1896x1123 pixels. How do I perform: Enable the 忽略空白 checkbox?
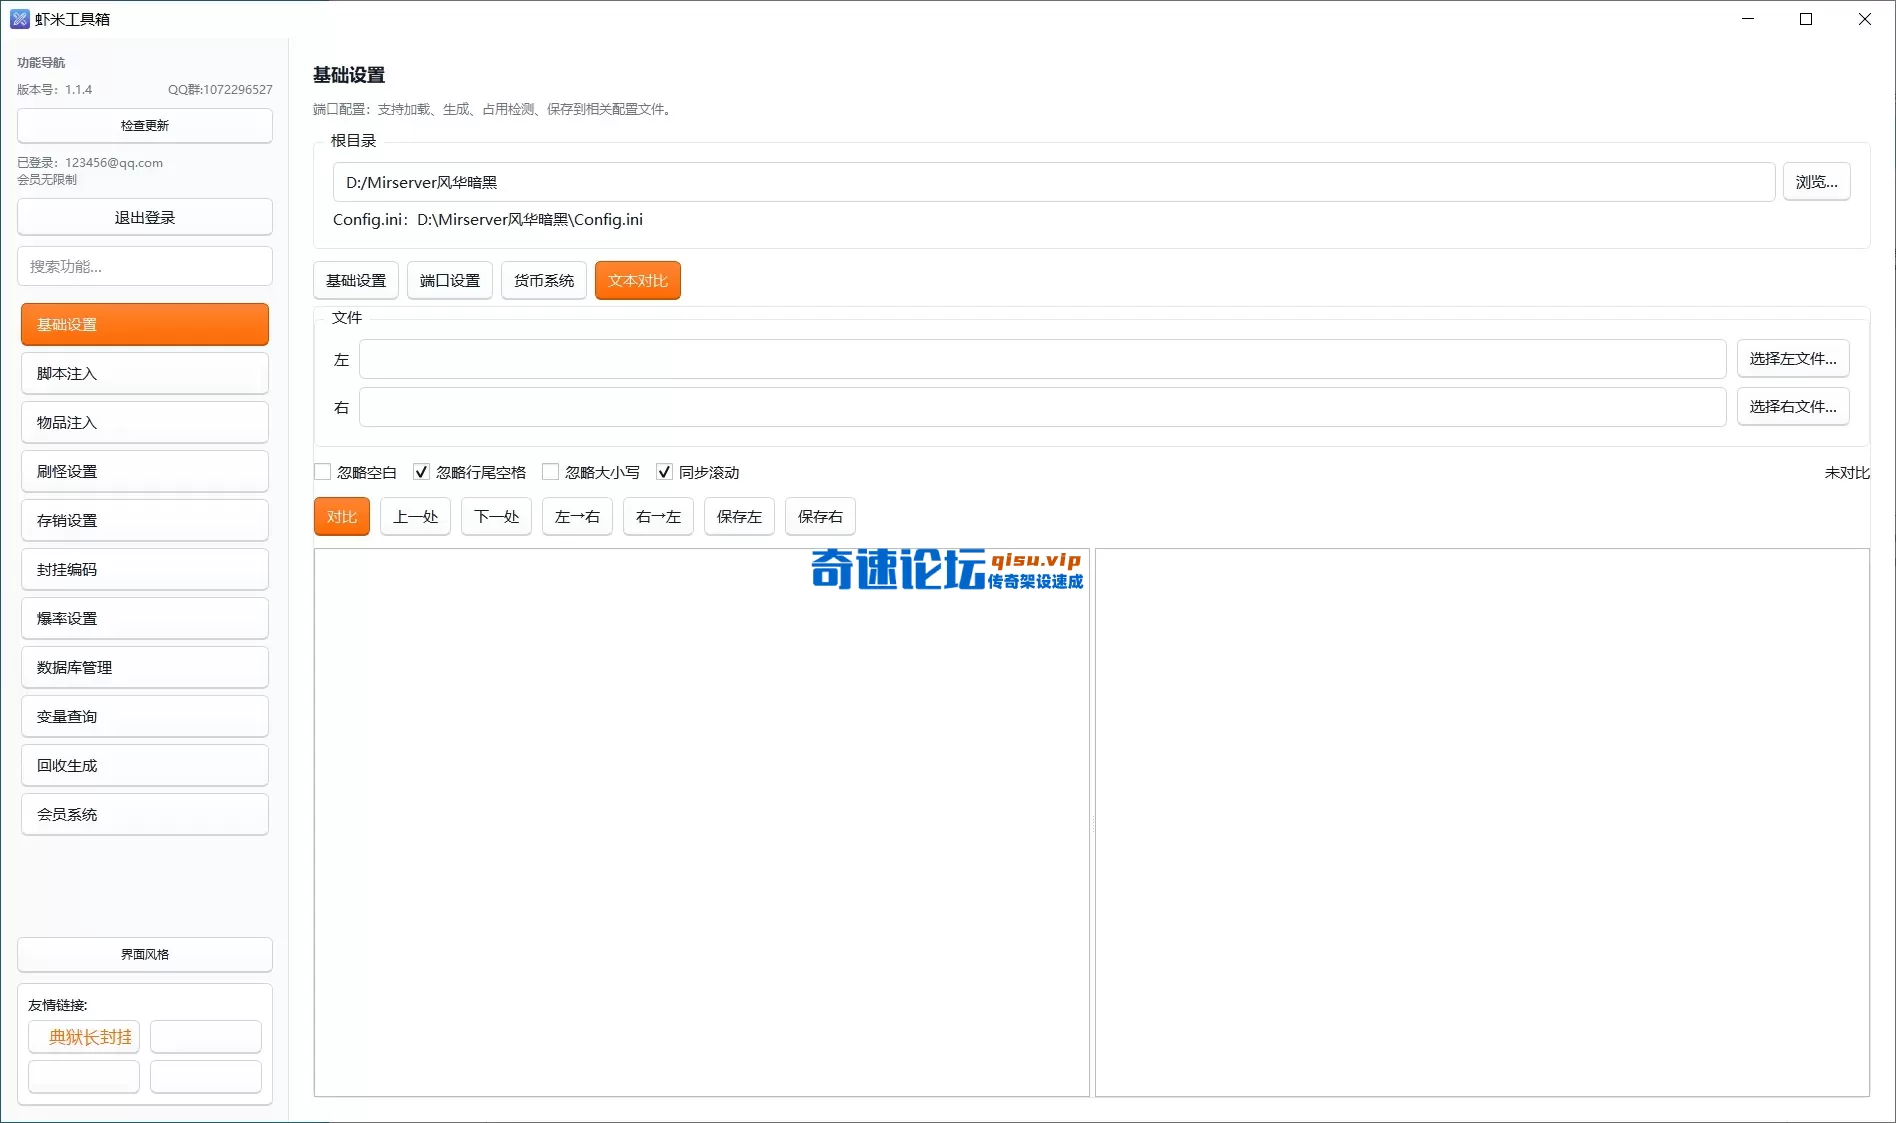click(322, 471)
